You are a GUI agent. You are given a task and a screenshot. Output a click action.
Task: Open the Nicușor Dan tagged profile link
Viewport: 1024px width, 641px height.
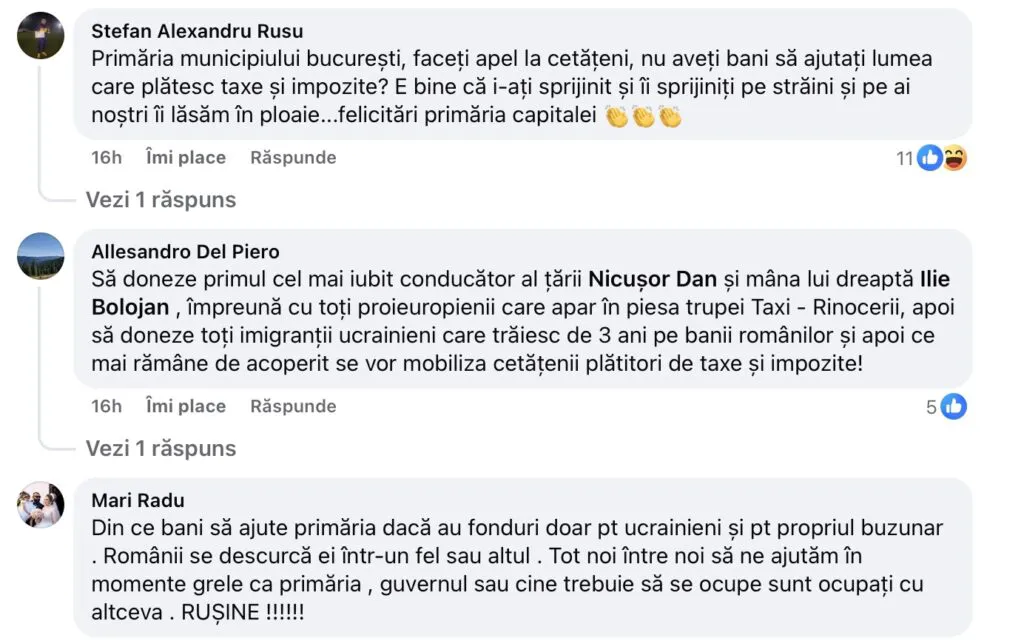click(652, 277)
